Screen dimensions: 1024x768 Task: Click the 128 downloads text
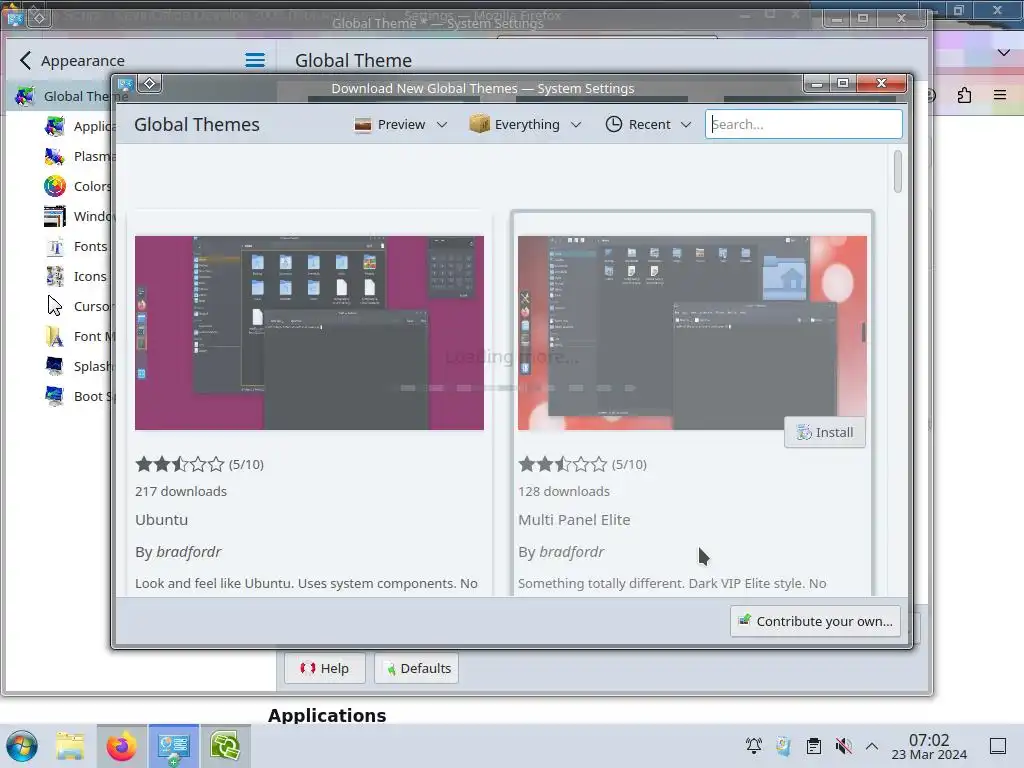point(564,491)
